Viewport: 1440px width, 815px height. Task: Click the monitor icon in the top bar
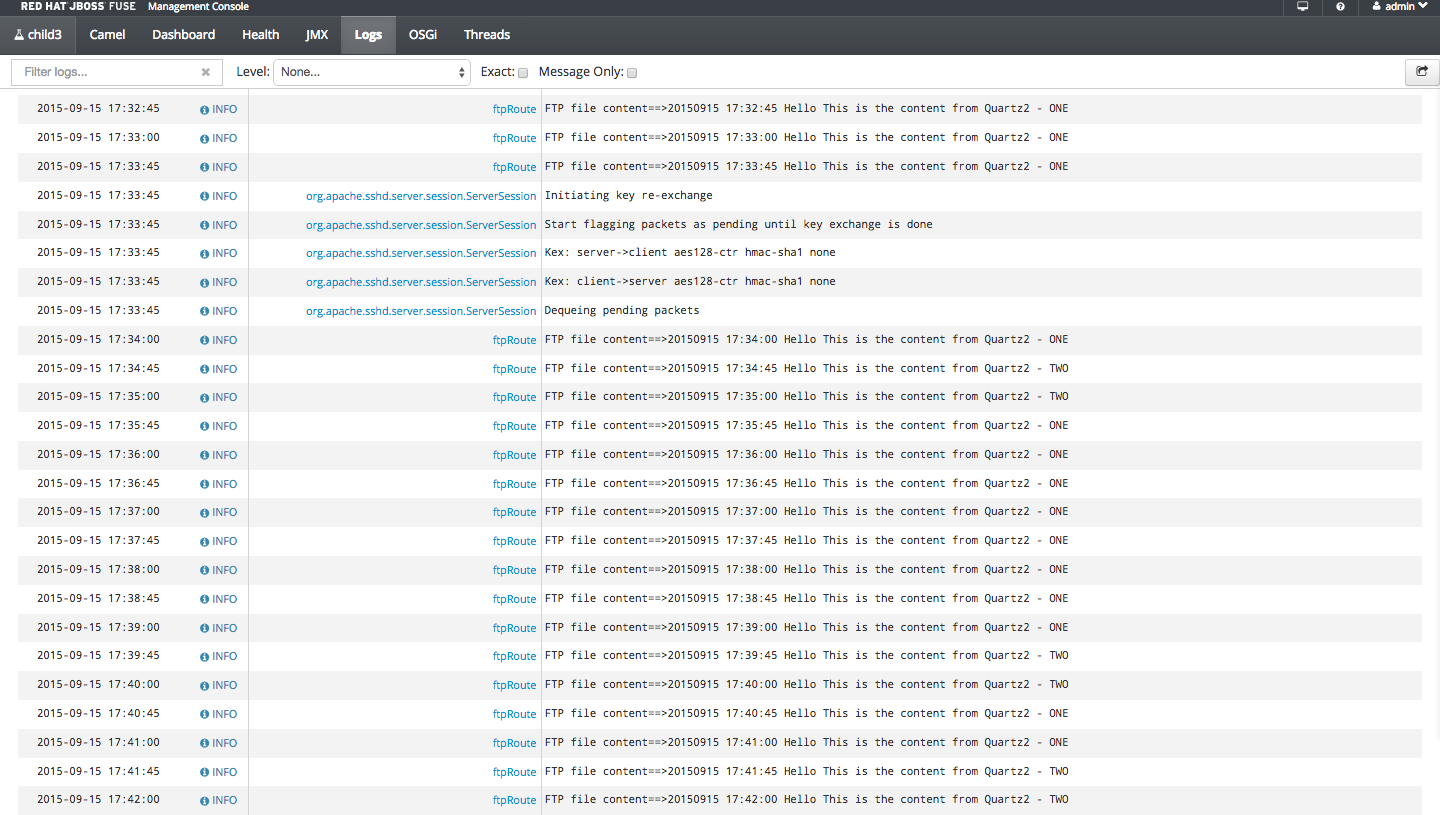click(x=1303, y=7)
